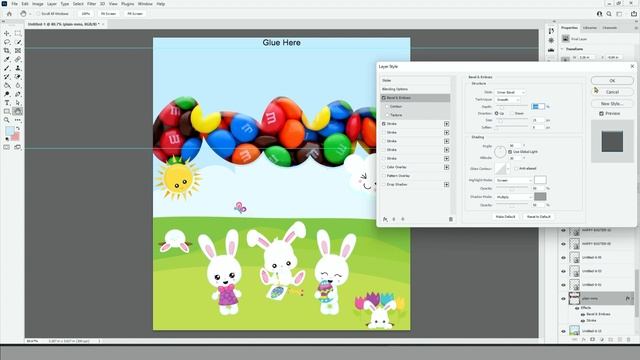This screenshot has height=360, width=640.
Task: Switch to the Libraries panel tab
Action: 590,28
